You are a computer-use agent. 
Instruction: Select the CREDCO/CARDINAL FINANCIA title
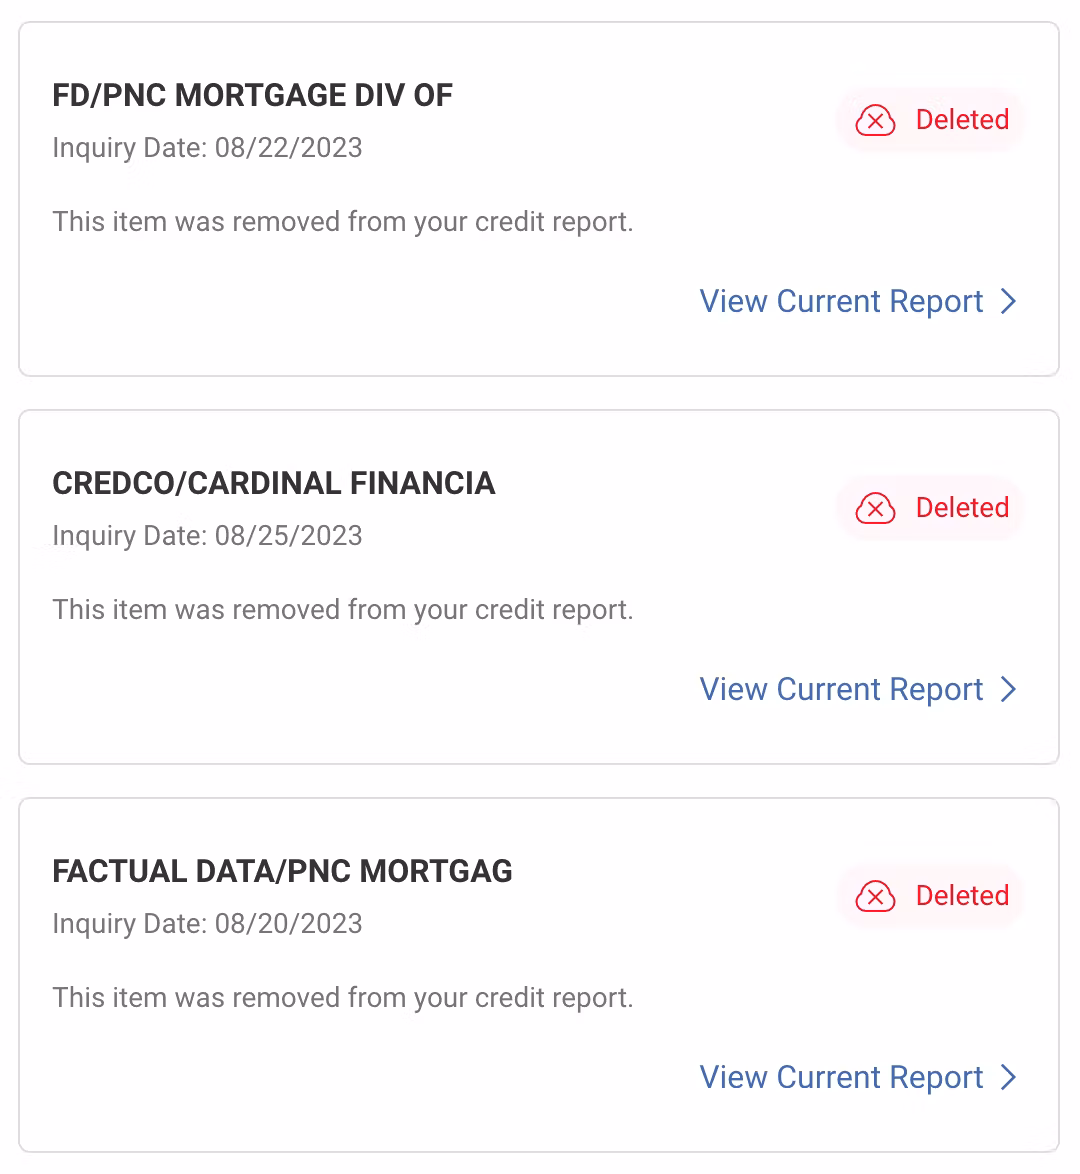273,483
